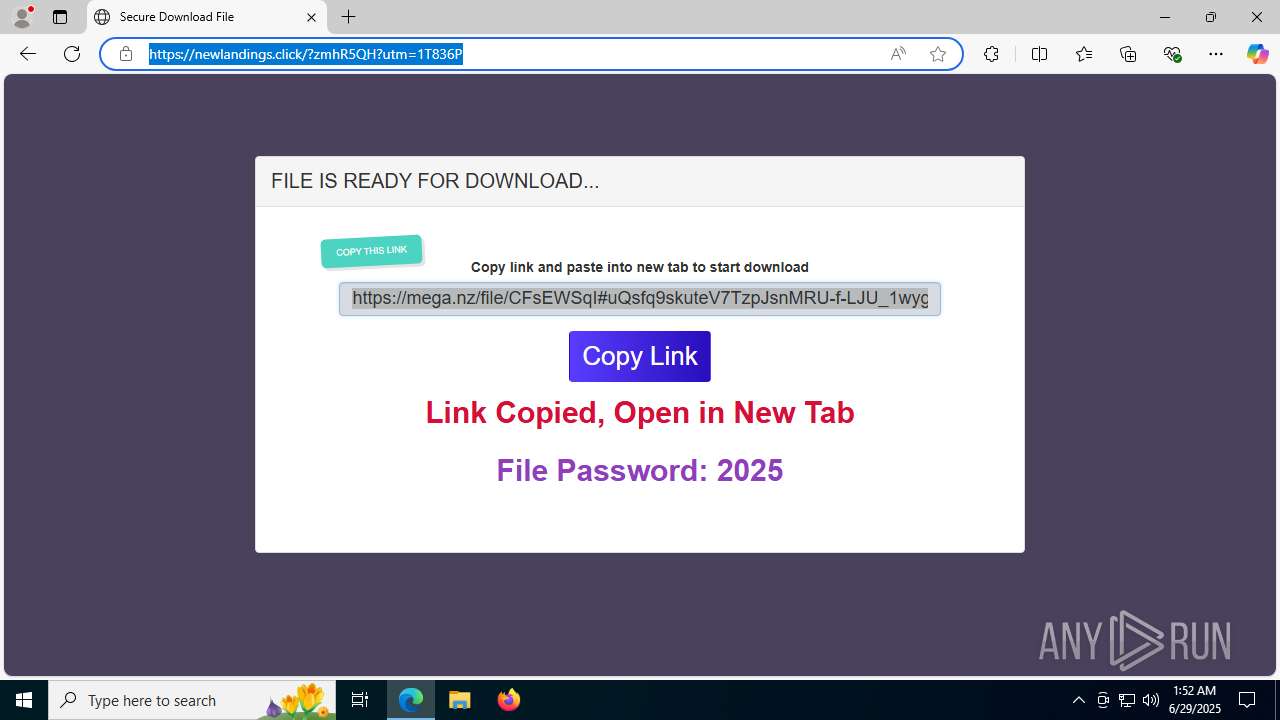Open File Explorer from taskbar

pos(460,700)
